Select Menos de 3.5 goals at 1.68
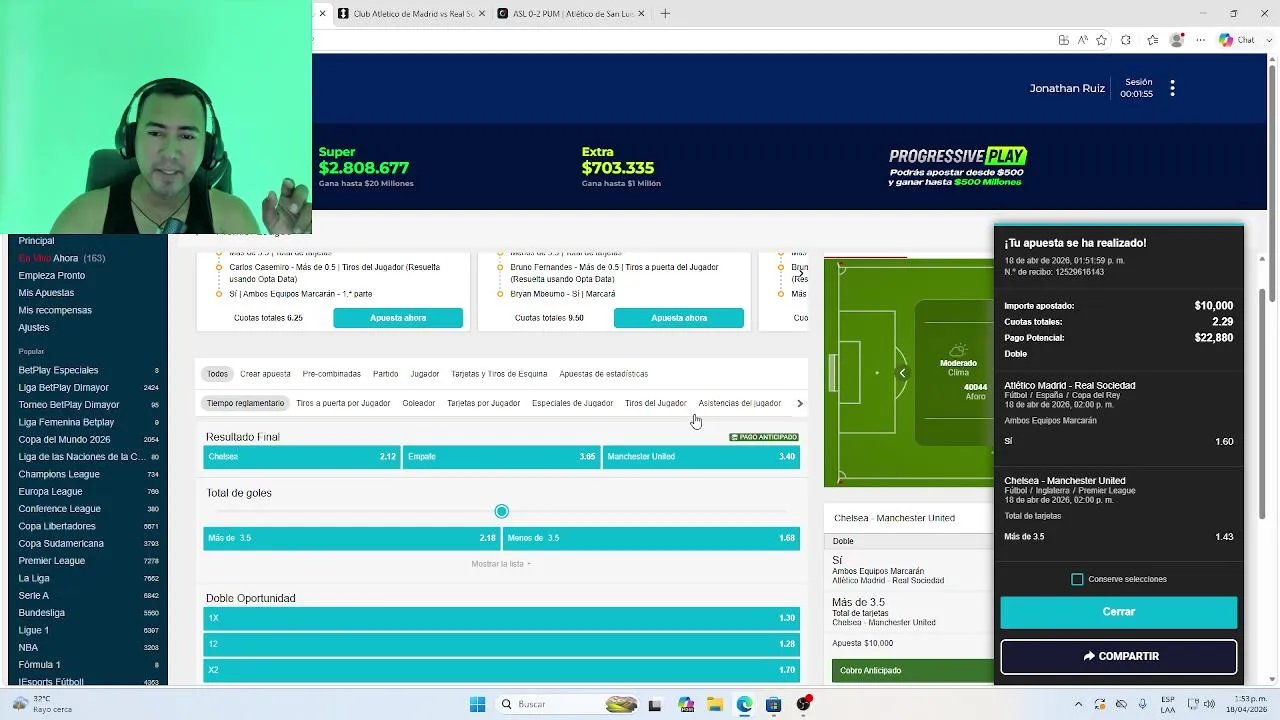Image resolution: width=1280 pixels, height=720 pixels. click(x=651, y=538)
